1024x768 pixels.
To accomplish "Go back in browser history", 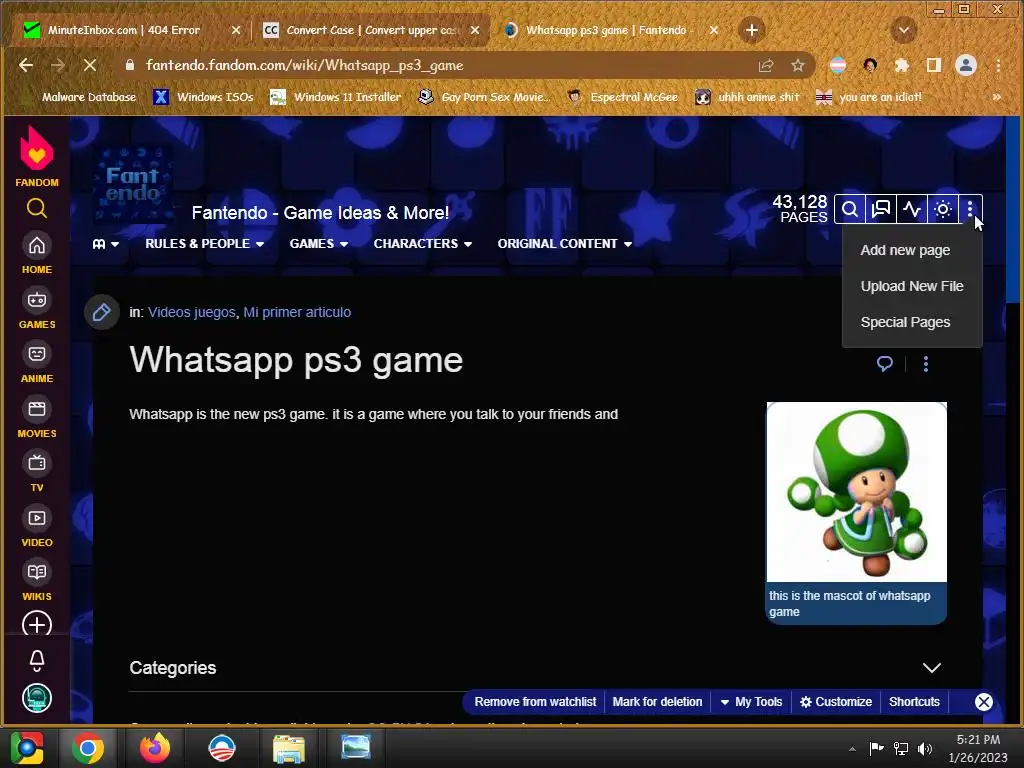I will point(26,65).
